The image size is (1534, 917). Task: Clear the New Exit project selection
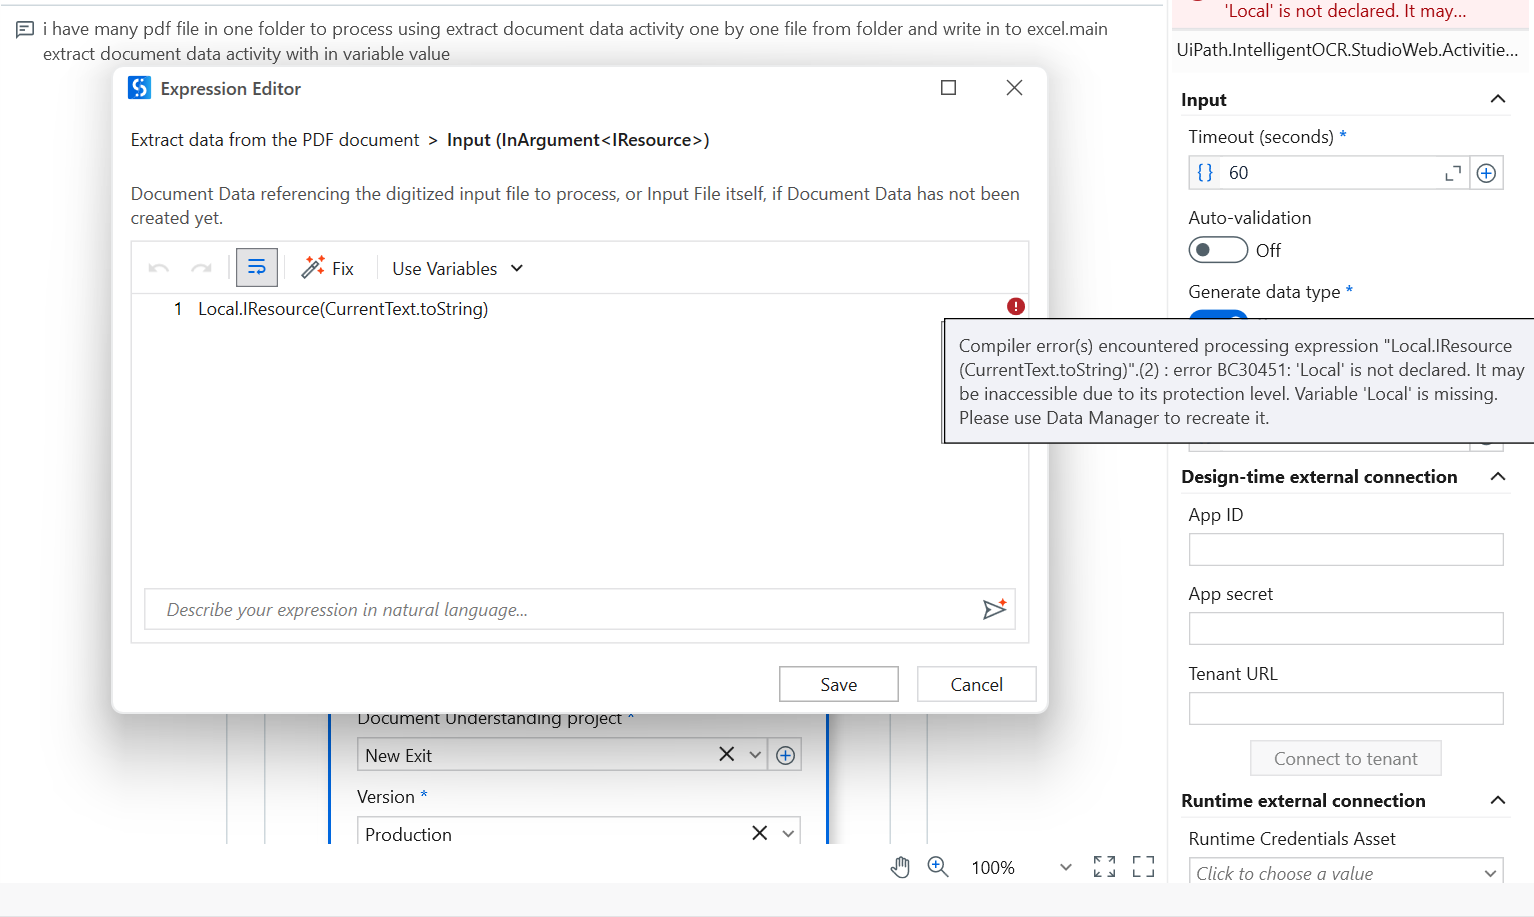point(727,754)
